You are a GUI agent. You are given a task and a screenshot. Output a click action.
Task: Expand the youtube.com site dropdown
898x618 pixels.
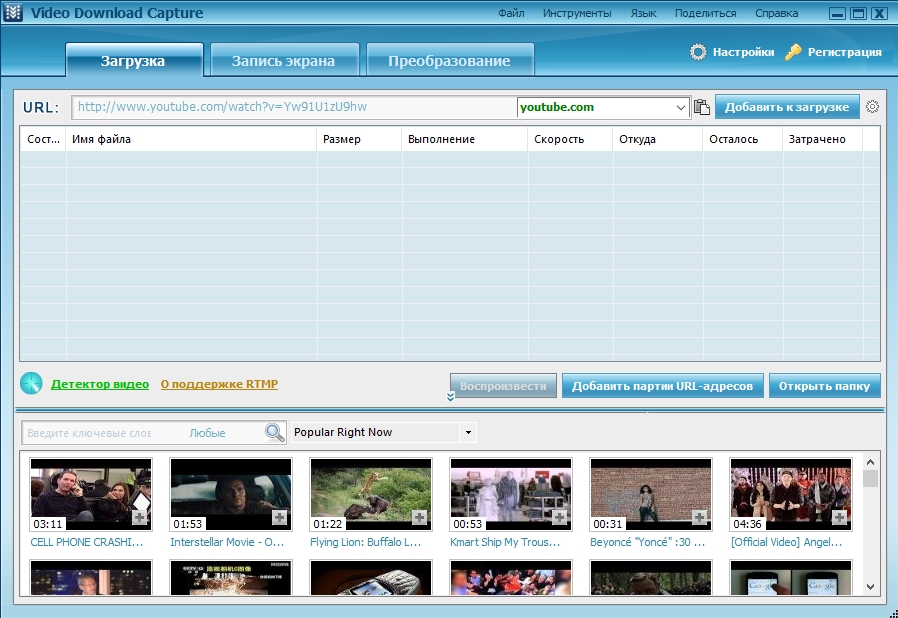680,107
